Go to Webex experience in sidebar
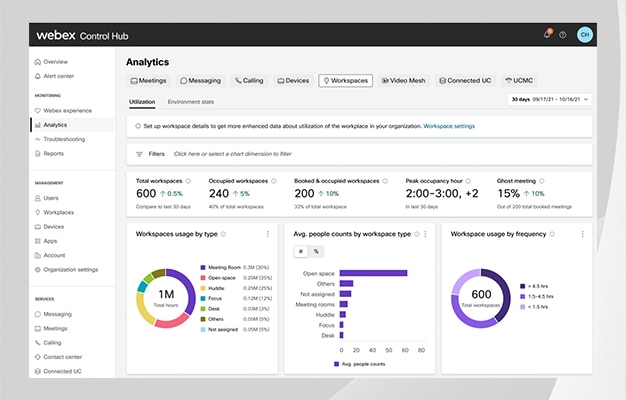The image size is (626, 400). coord(63,111)
